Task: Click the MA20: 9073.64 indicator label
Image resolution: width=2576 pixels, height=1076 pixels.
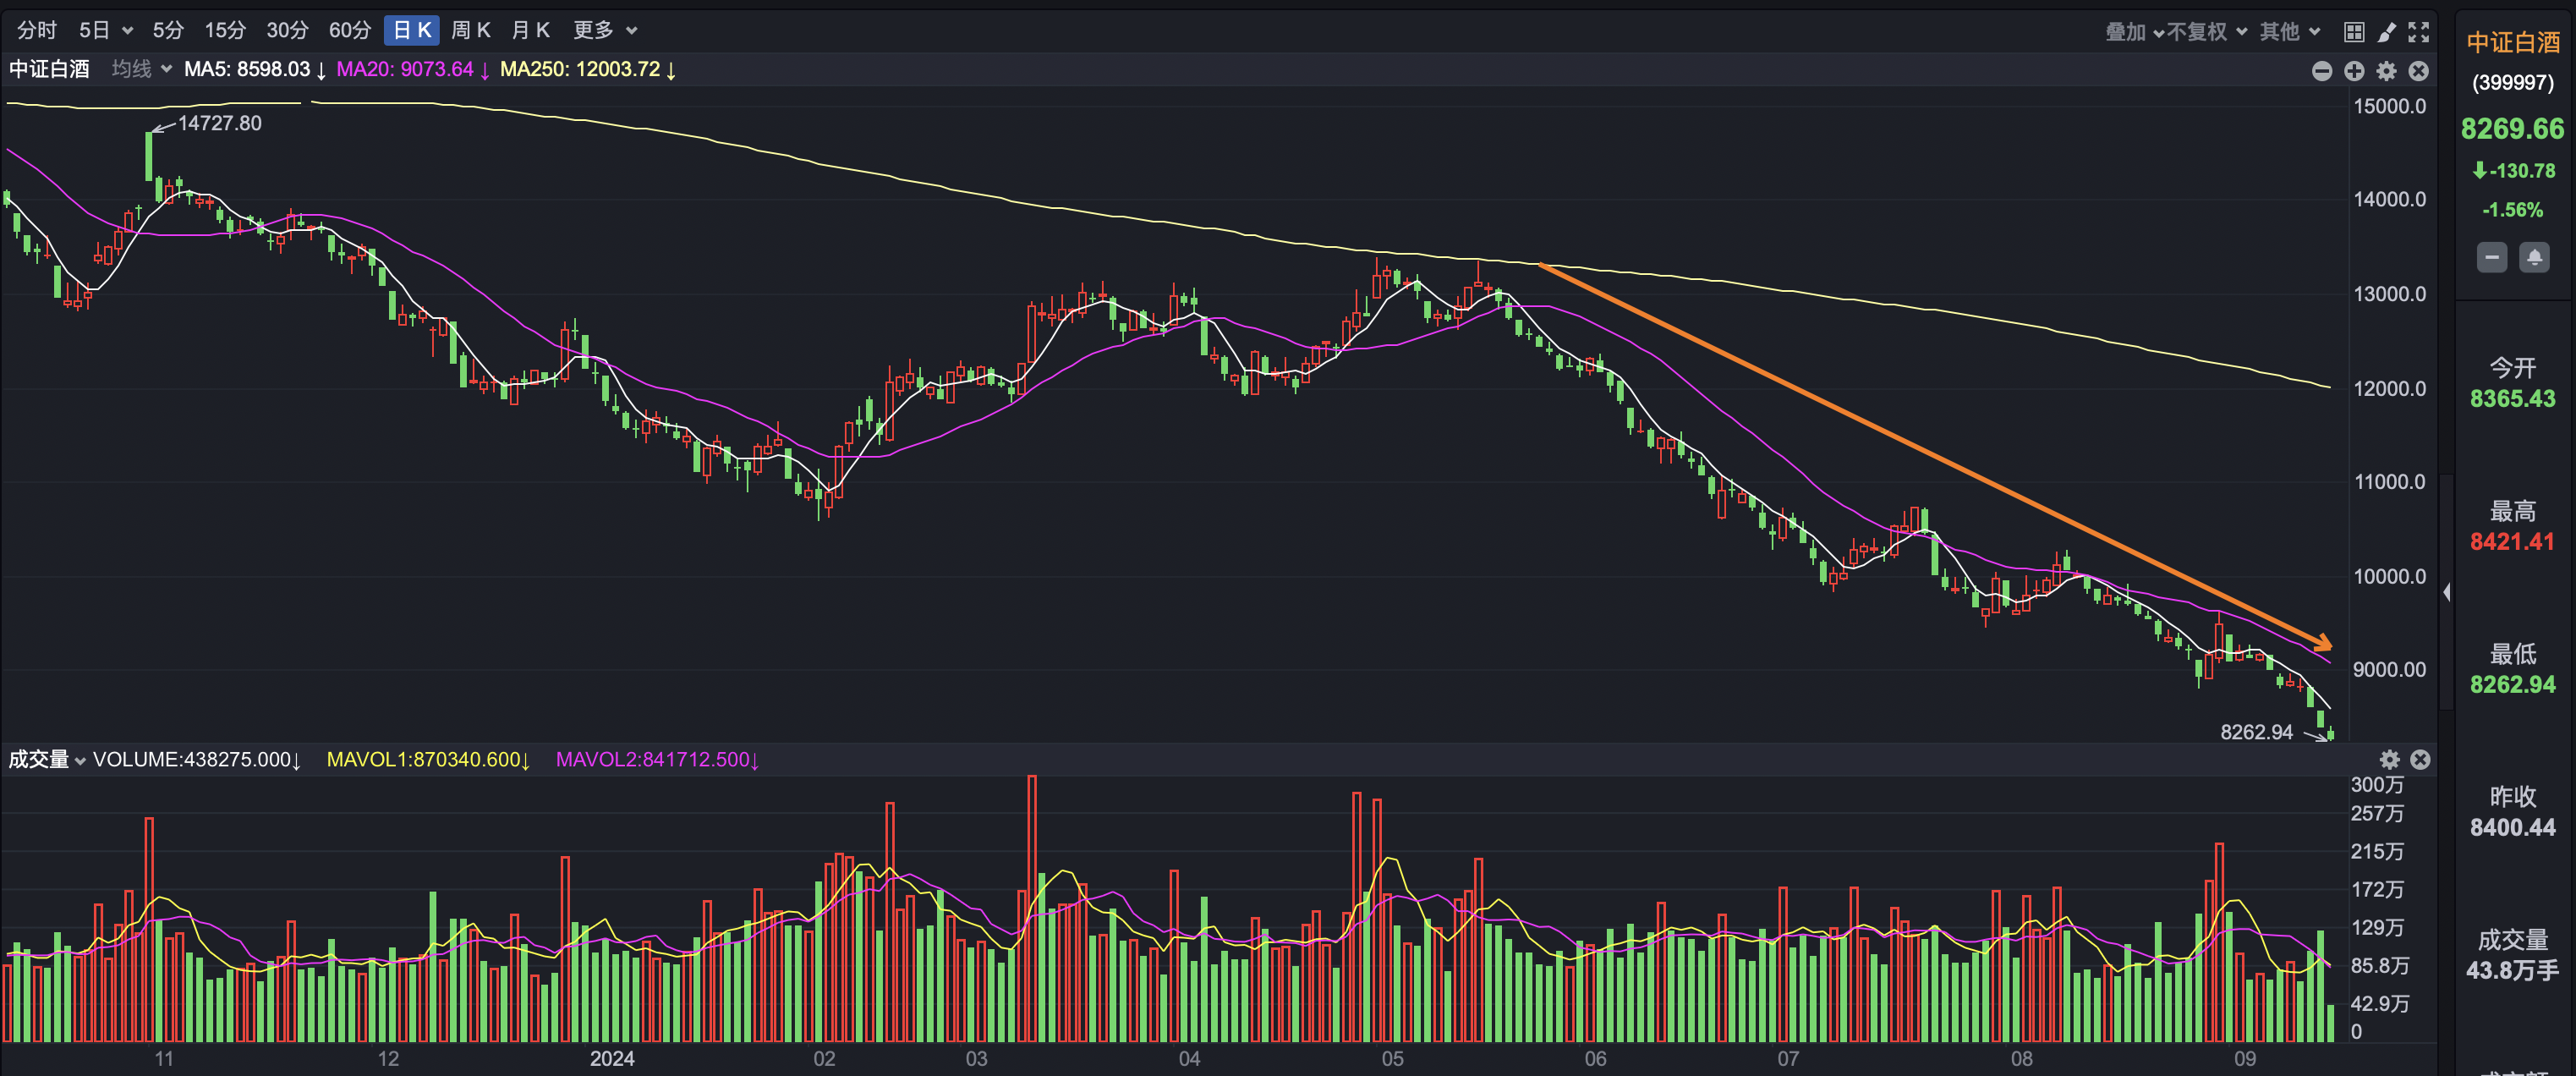Action: 413,69
